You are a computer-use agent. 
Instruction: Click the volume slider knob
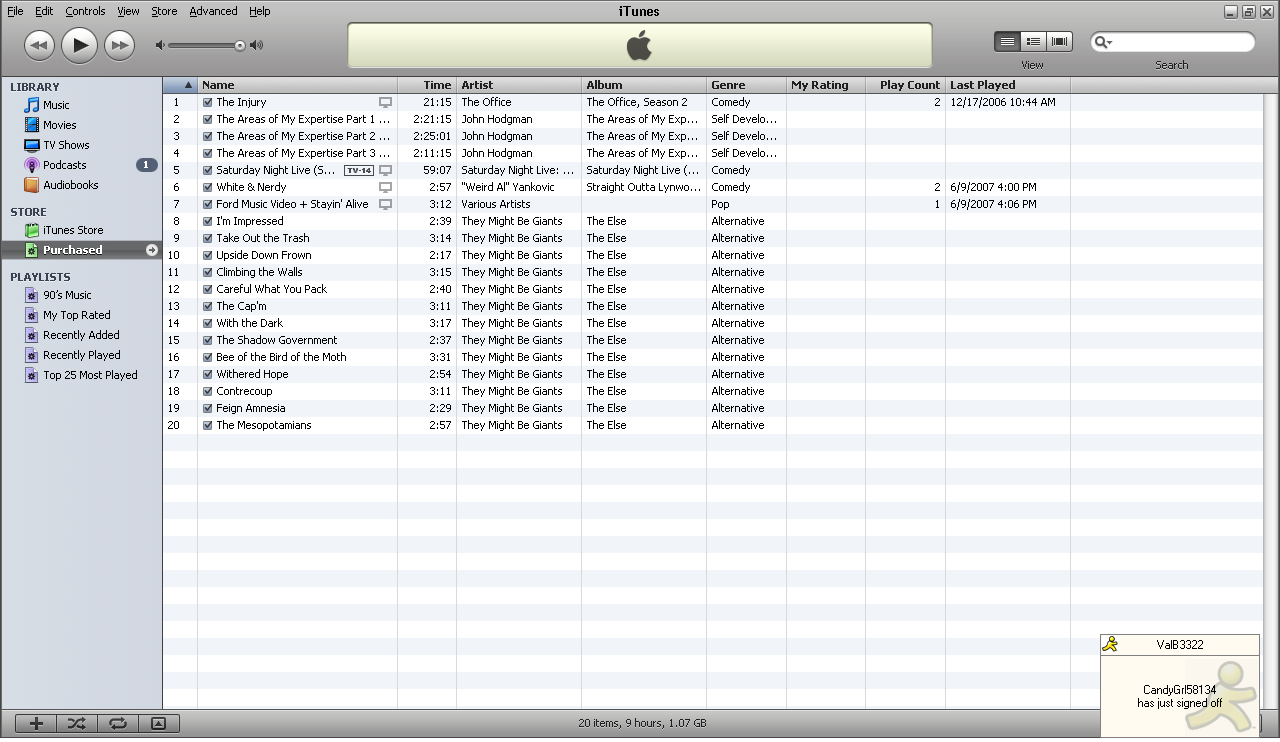[x=240, y=45]
